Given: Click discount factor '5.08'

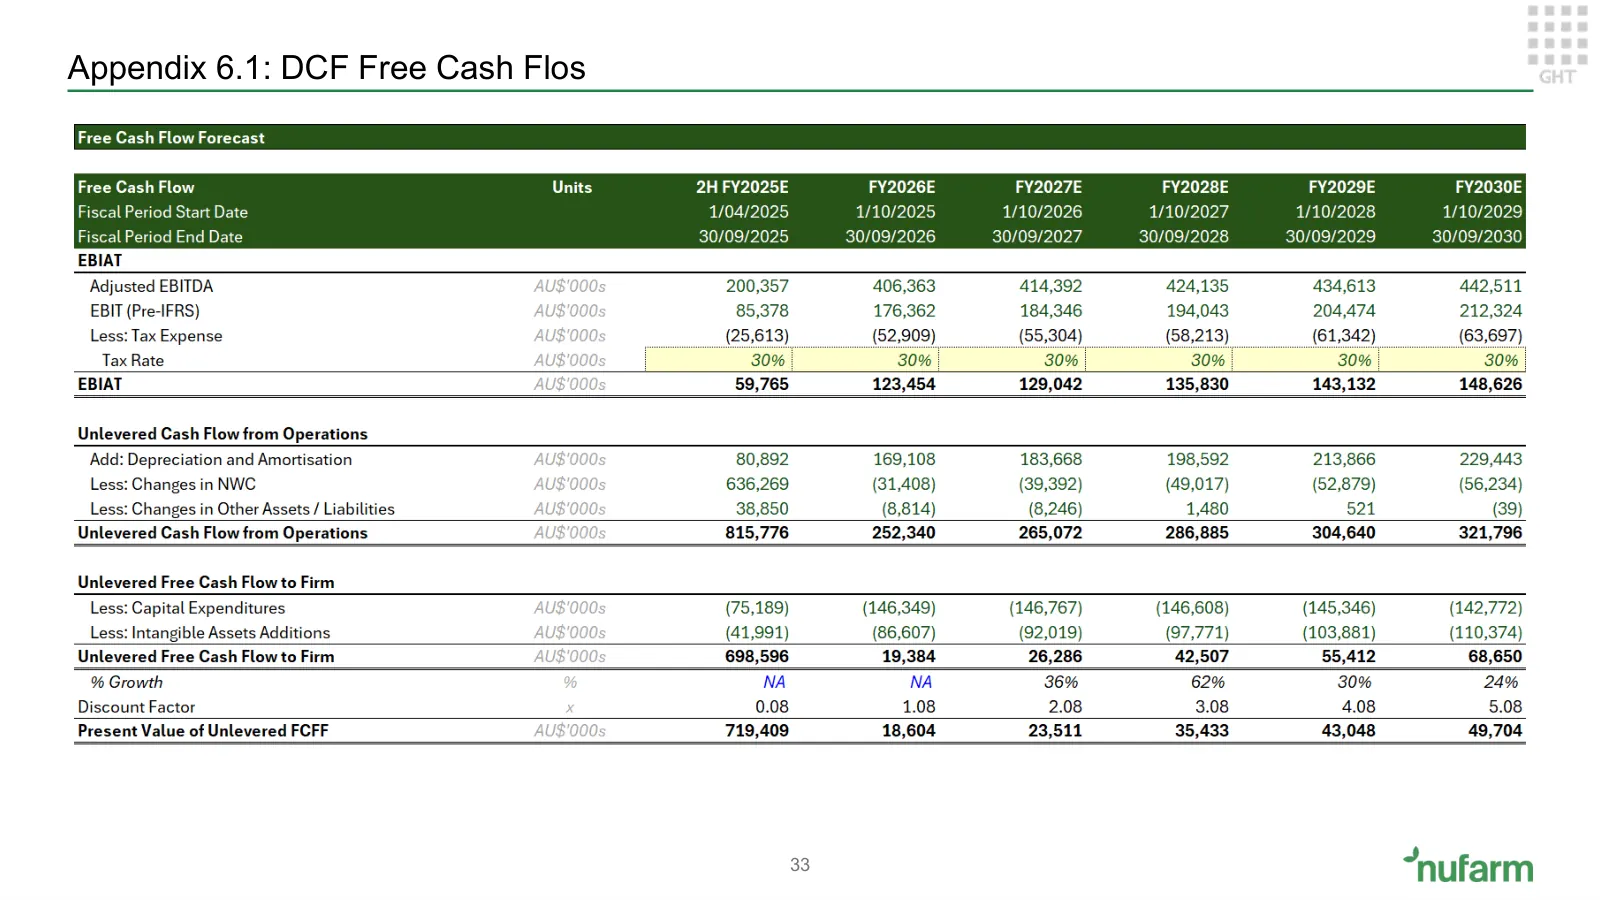Looking at the screenshot, I should (x=1505, y=707).
